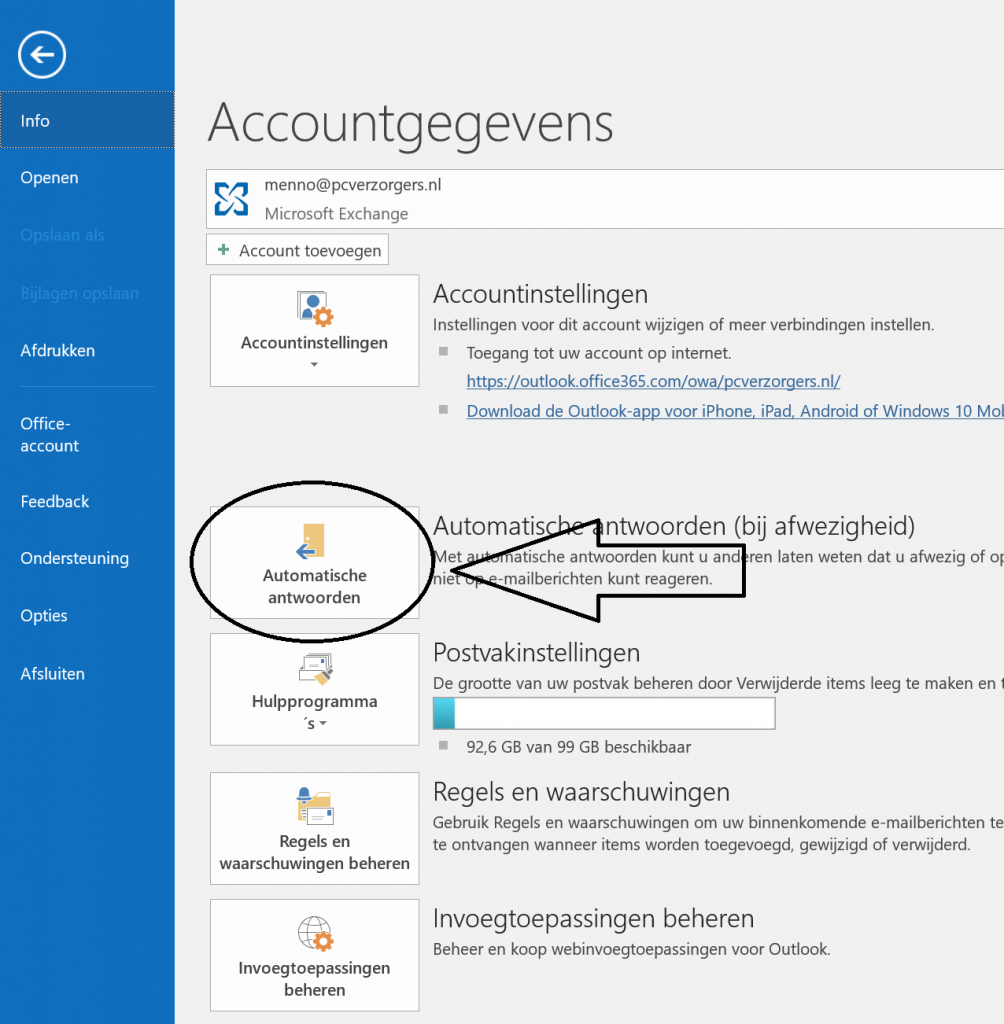
Task: Click the Microsoft Exchange account icon
Action: click(231, 199)
